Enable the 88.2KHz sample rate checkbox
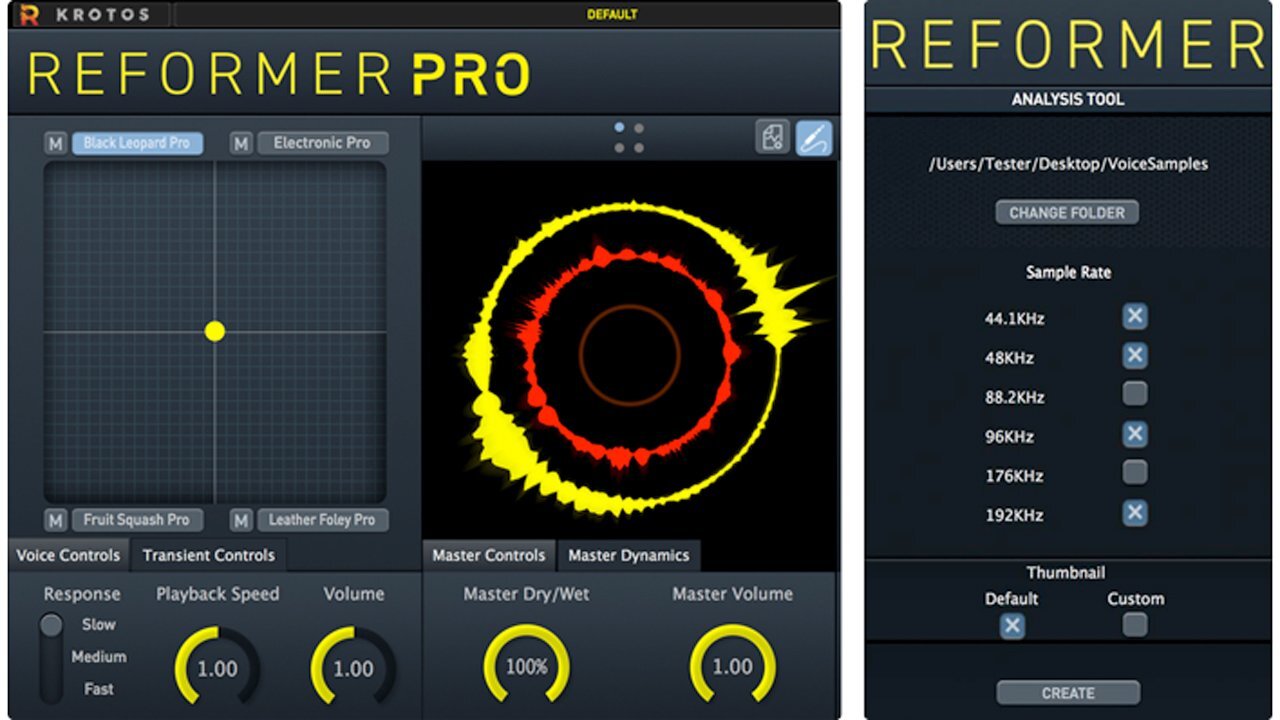 [x=1134, y=394]
